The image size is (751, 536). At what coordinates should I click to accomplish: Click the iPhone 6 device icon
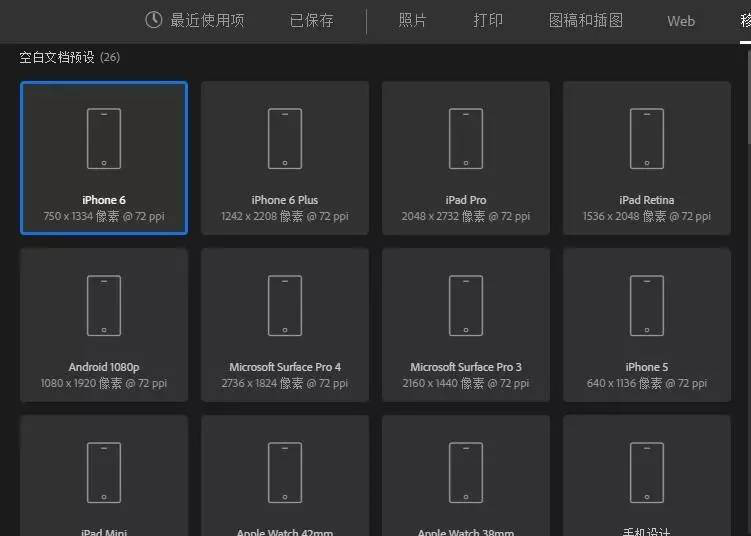coord(104,138)
